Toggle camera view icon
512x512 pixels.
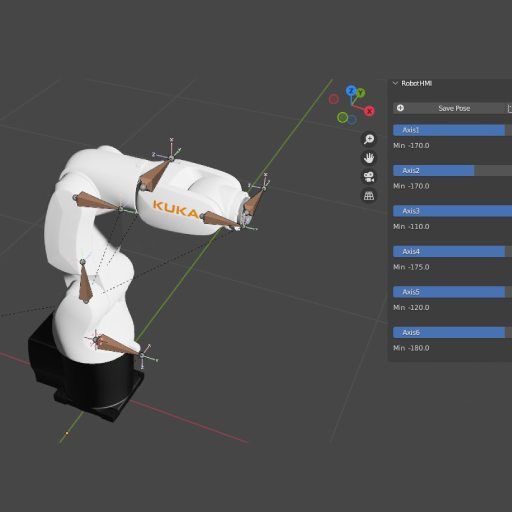click(369, 177)
